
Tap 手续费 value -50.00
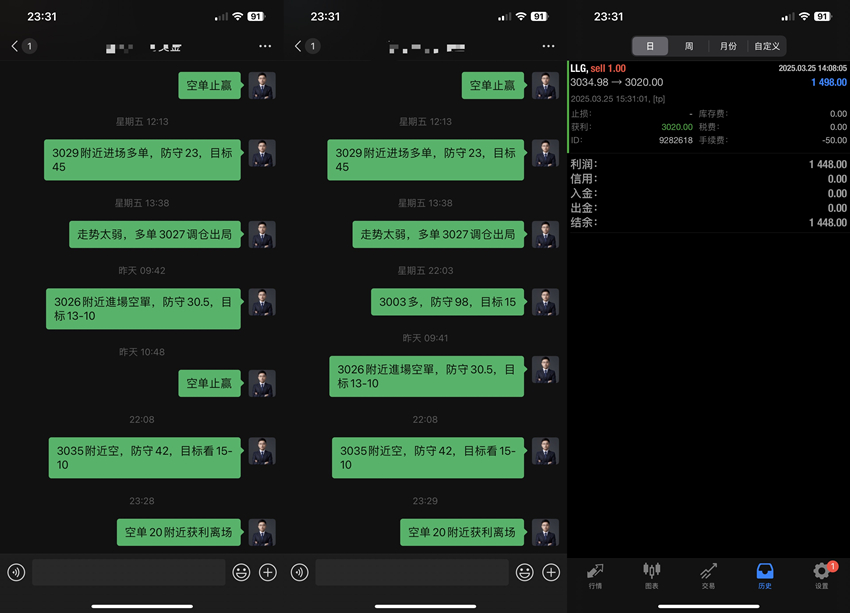click(834, 140)
